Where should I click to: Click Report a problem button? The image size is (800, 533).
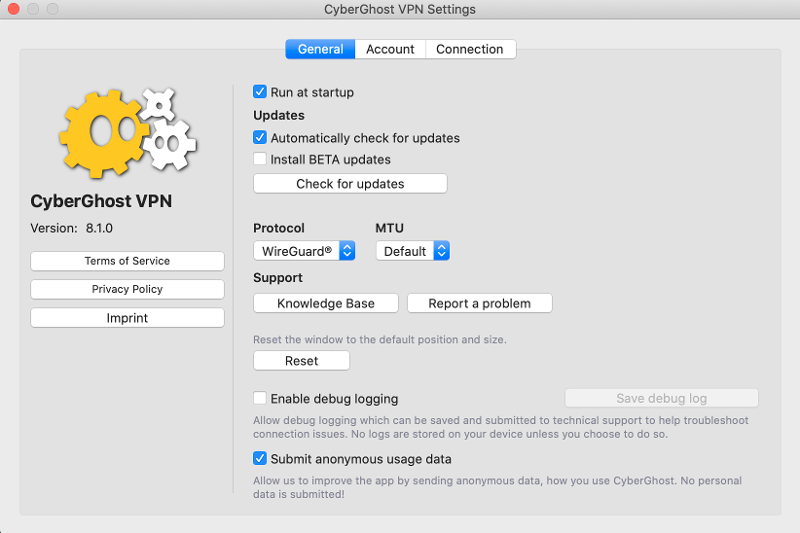pos(479,303)
